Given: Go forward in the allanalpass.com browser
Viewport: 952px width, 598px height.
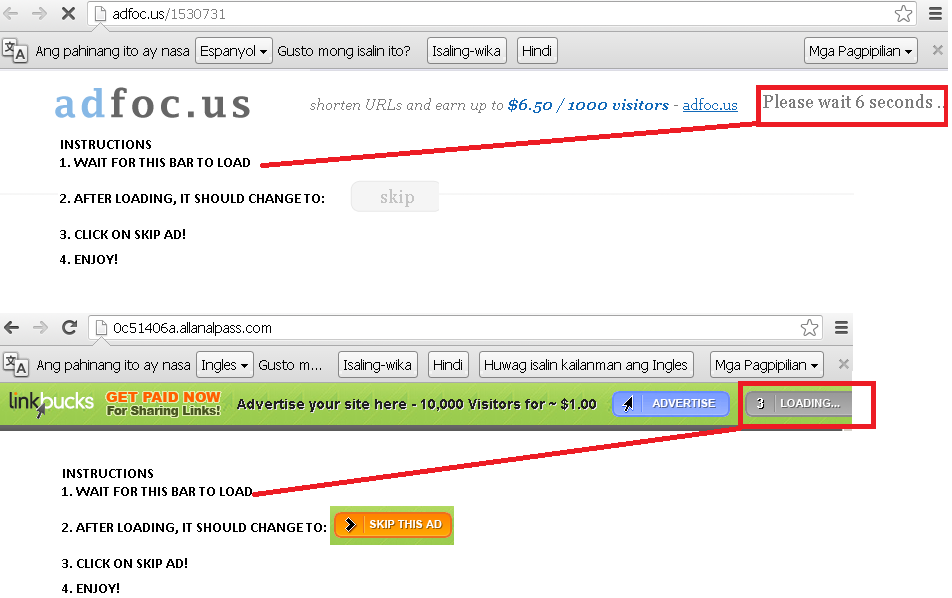Looking at the screenshot, I should coord(40,328).
